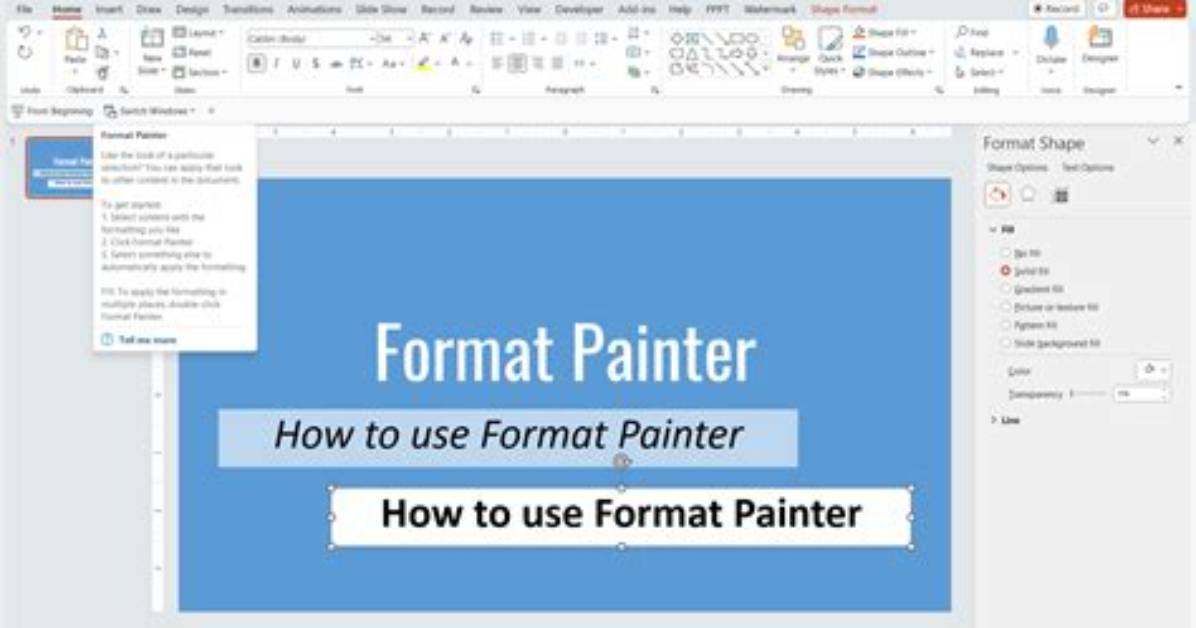Open Effects pentagon icon in Format Shape
The height and width of the screenshot is (628, 1196).
[1028, 195]
